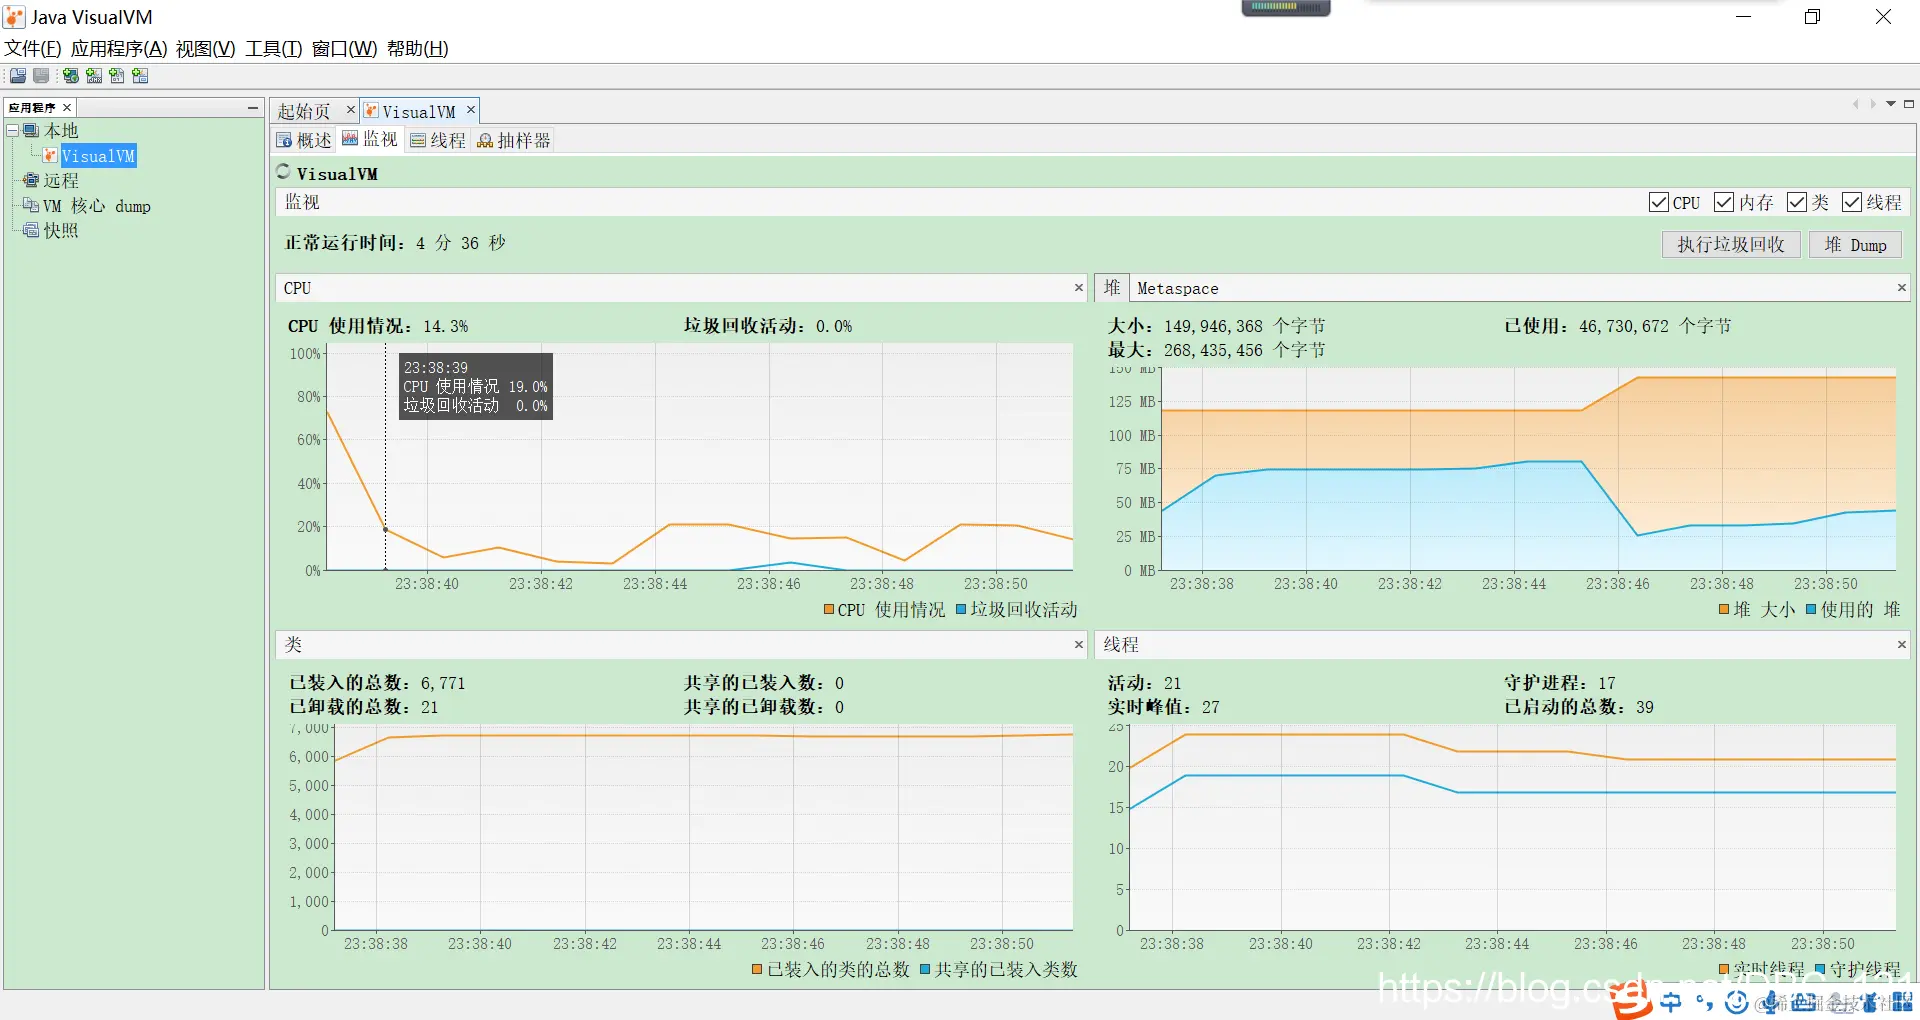Click the 快照 snapshots icon
This screenshot has height=1020, width=1920.
31,231
